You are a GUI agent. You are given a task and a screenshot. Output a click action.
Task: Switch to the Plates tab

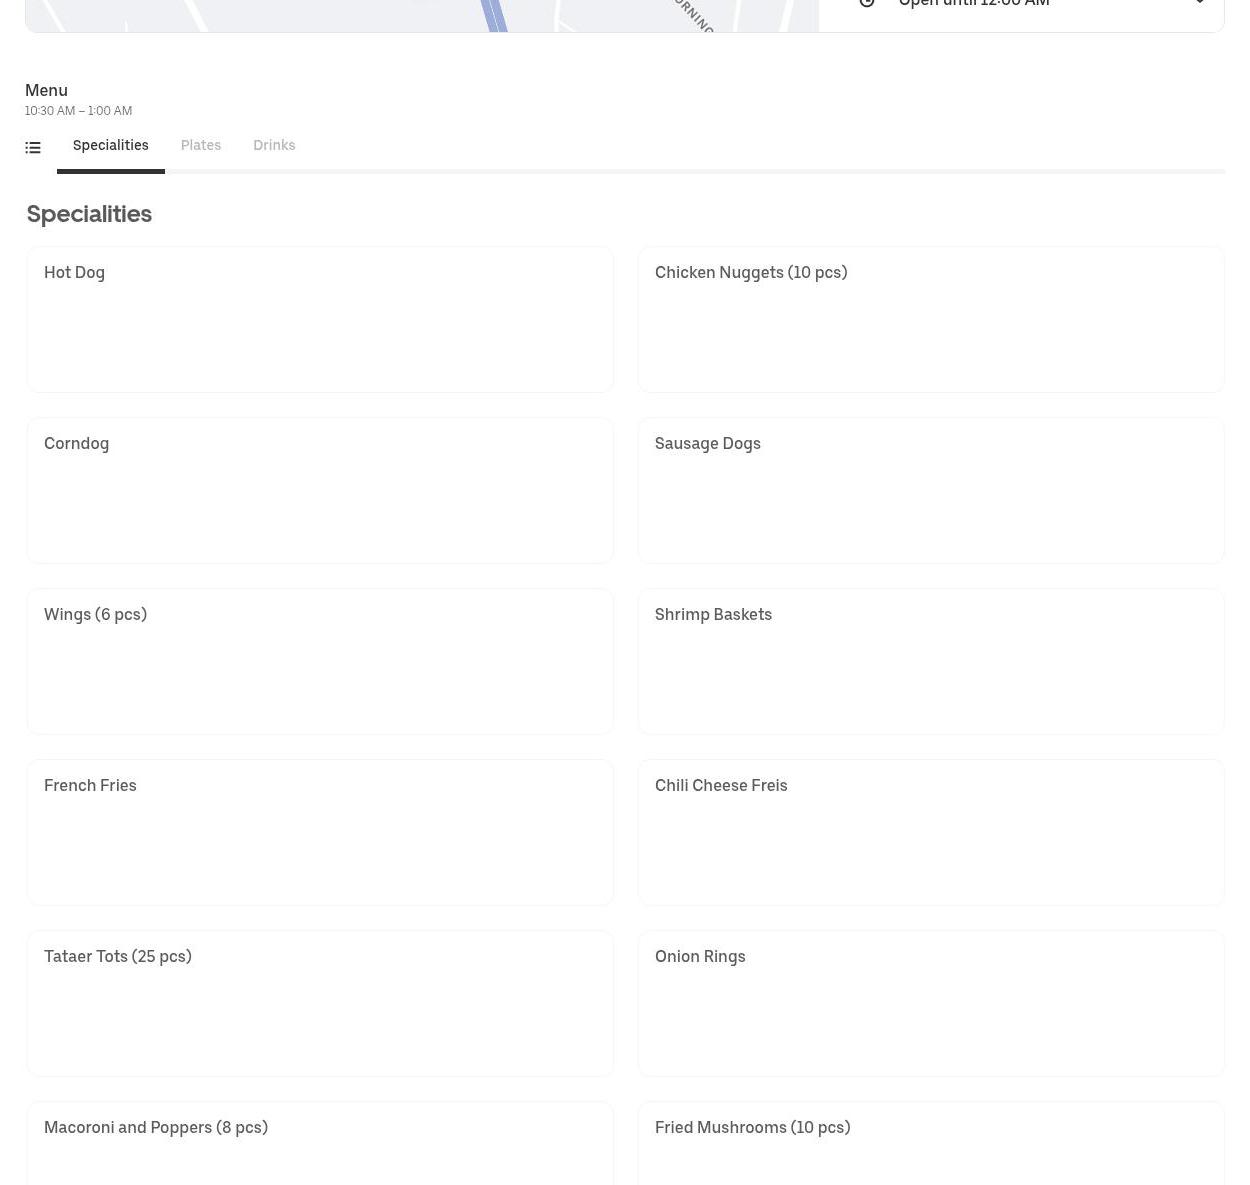pyautogui.click(x=201, y=146)
